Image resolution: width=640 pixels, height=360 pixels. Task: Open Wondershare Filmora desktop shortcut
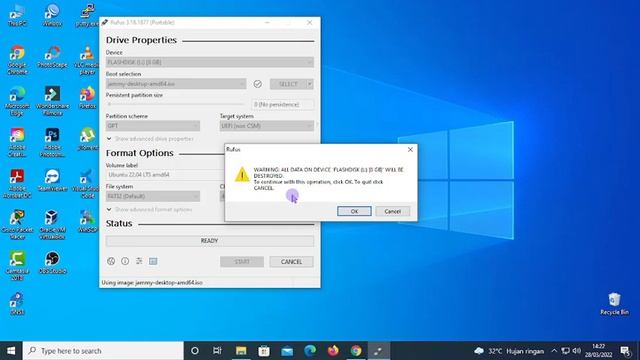click(x=52, y=101)
